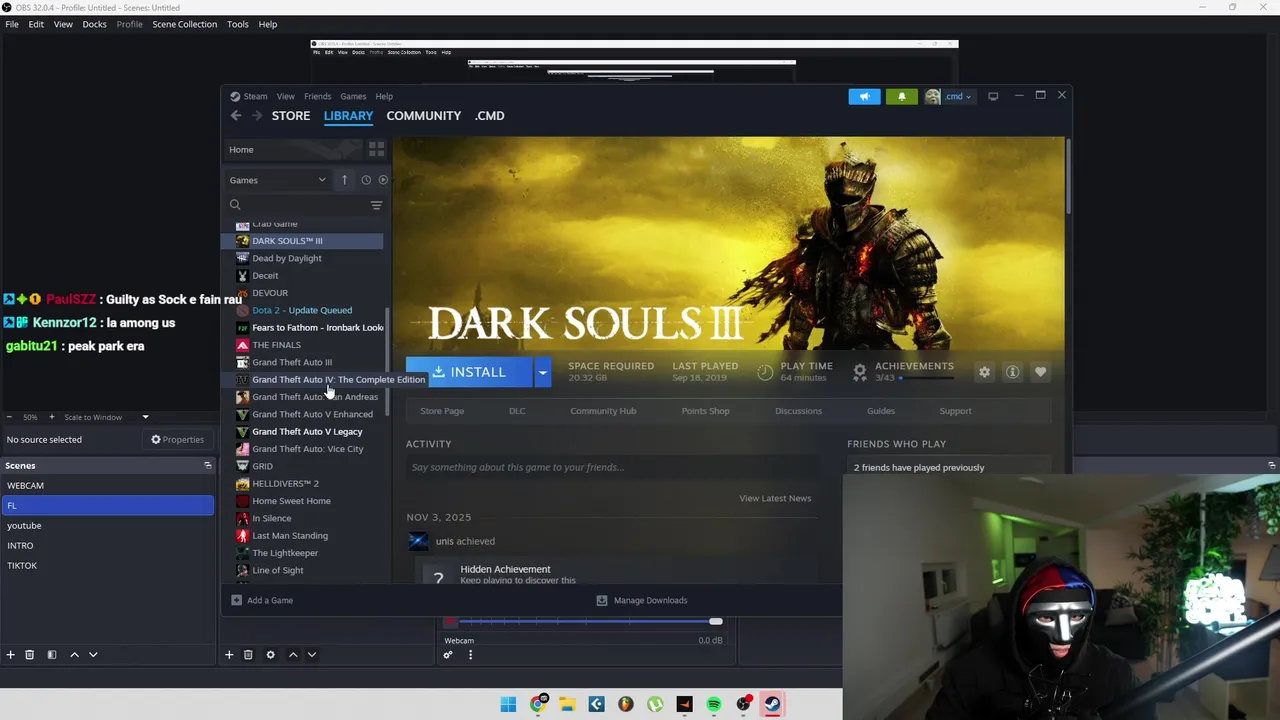Open OBS preview scaling dropdown arrow
This screenshot has height=720, width=1280.
pyautogui.click(x=145, y=417)
